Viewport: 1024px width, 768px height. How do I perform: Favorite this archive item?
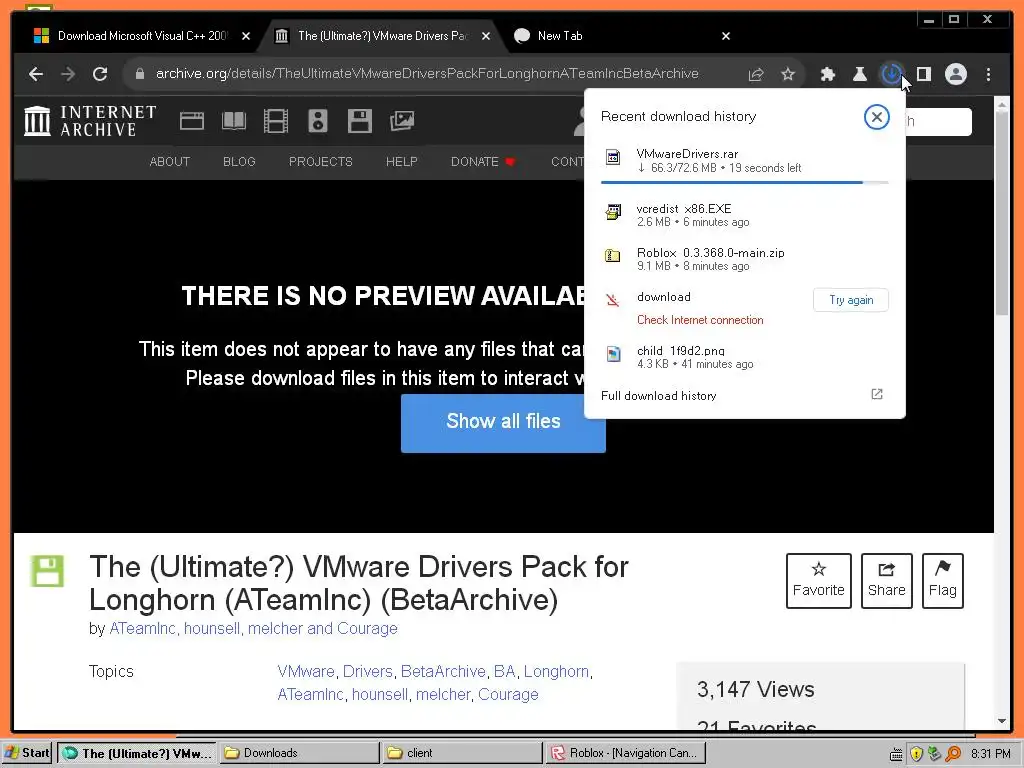coord(818,581)
